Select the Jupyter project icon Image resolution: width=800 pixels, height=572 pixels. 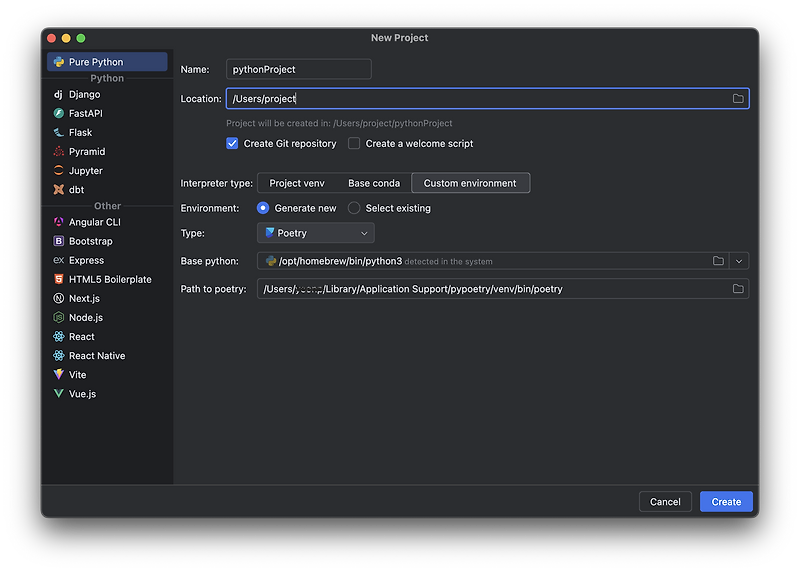(59, 171)
